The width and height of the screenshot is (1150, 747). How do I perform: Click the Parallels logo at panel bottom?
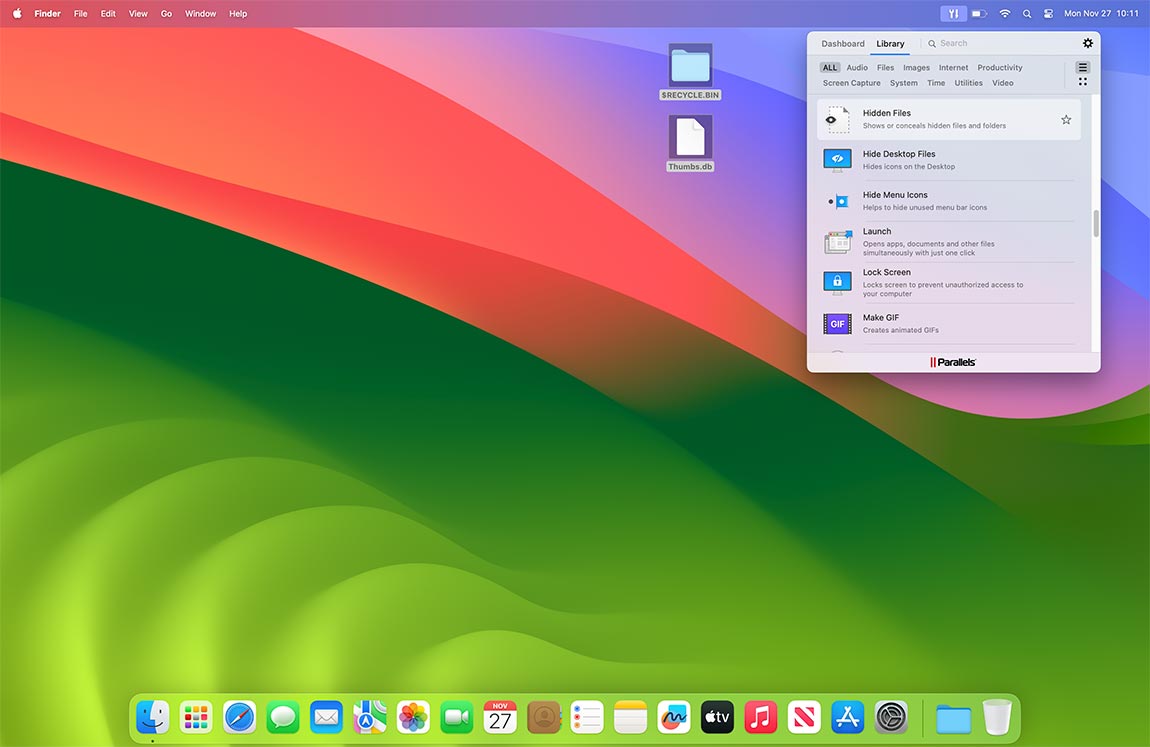pyautogui.click(x=953, y=362)
